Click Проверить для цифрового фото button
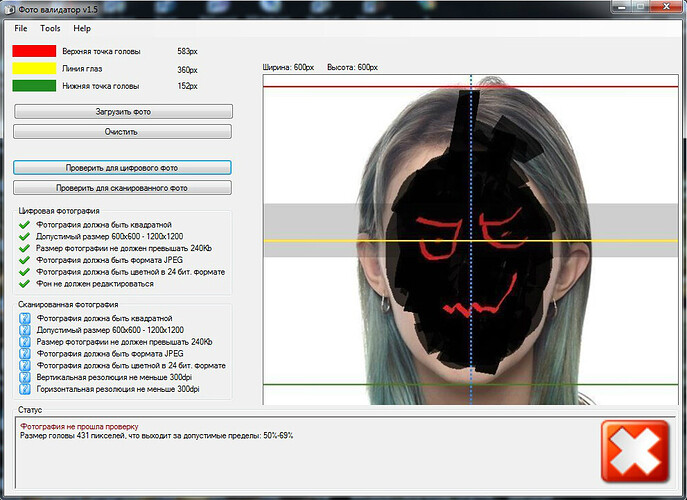The height and width of the screenshot is (500, 687). 122,167
